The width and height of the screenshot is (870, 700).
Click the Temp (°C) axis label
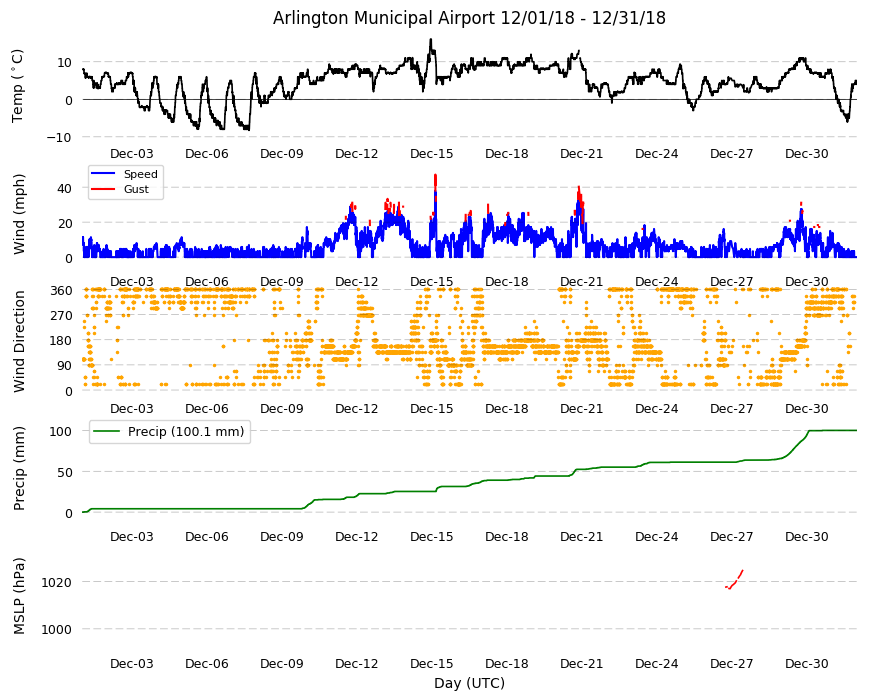(x=18, y=86)
